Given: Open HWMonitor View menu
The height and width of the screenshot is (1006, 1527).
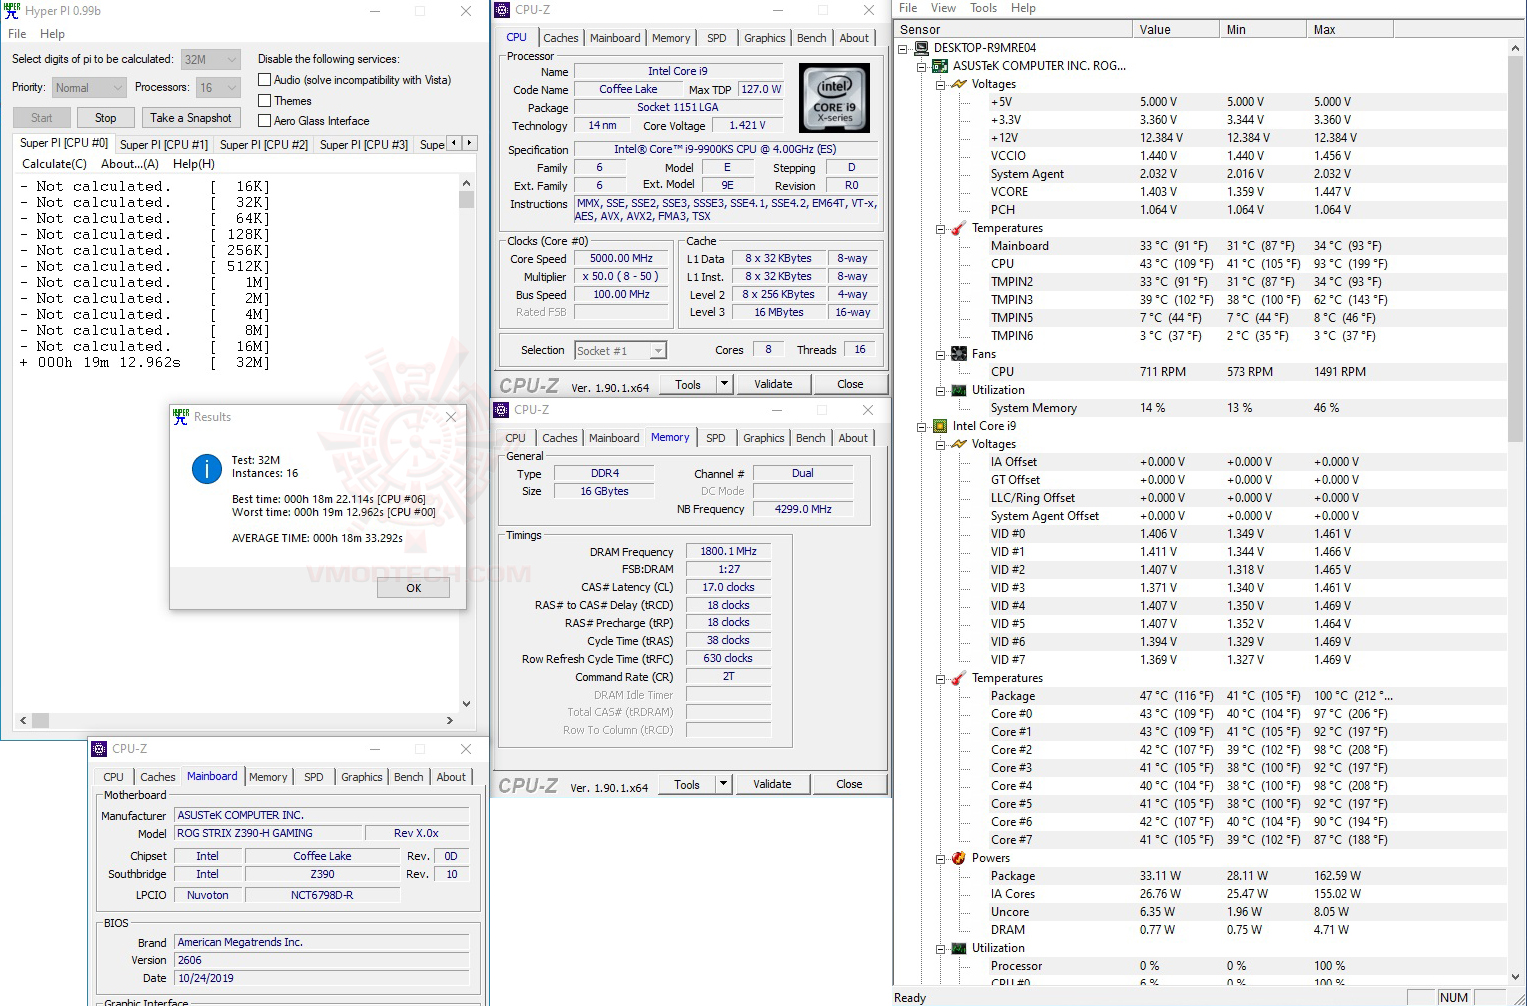Looking at the screenshot, I should [x=944, y=8].
